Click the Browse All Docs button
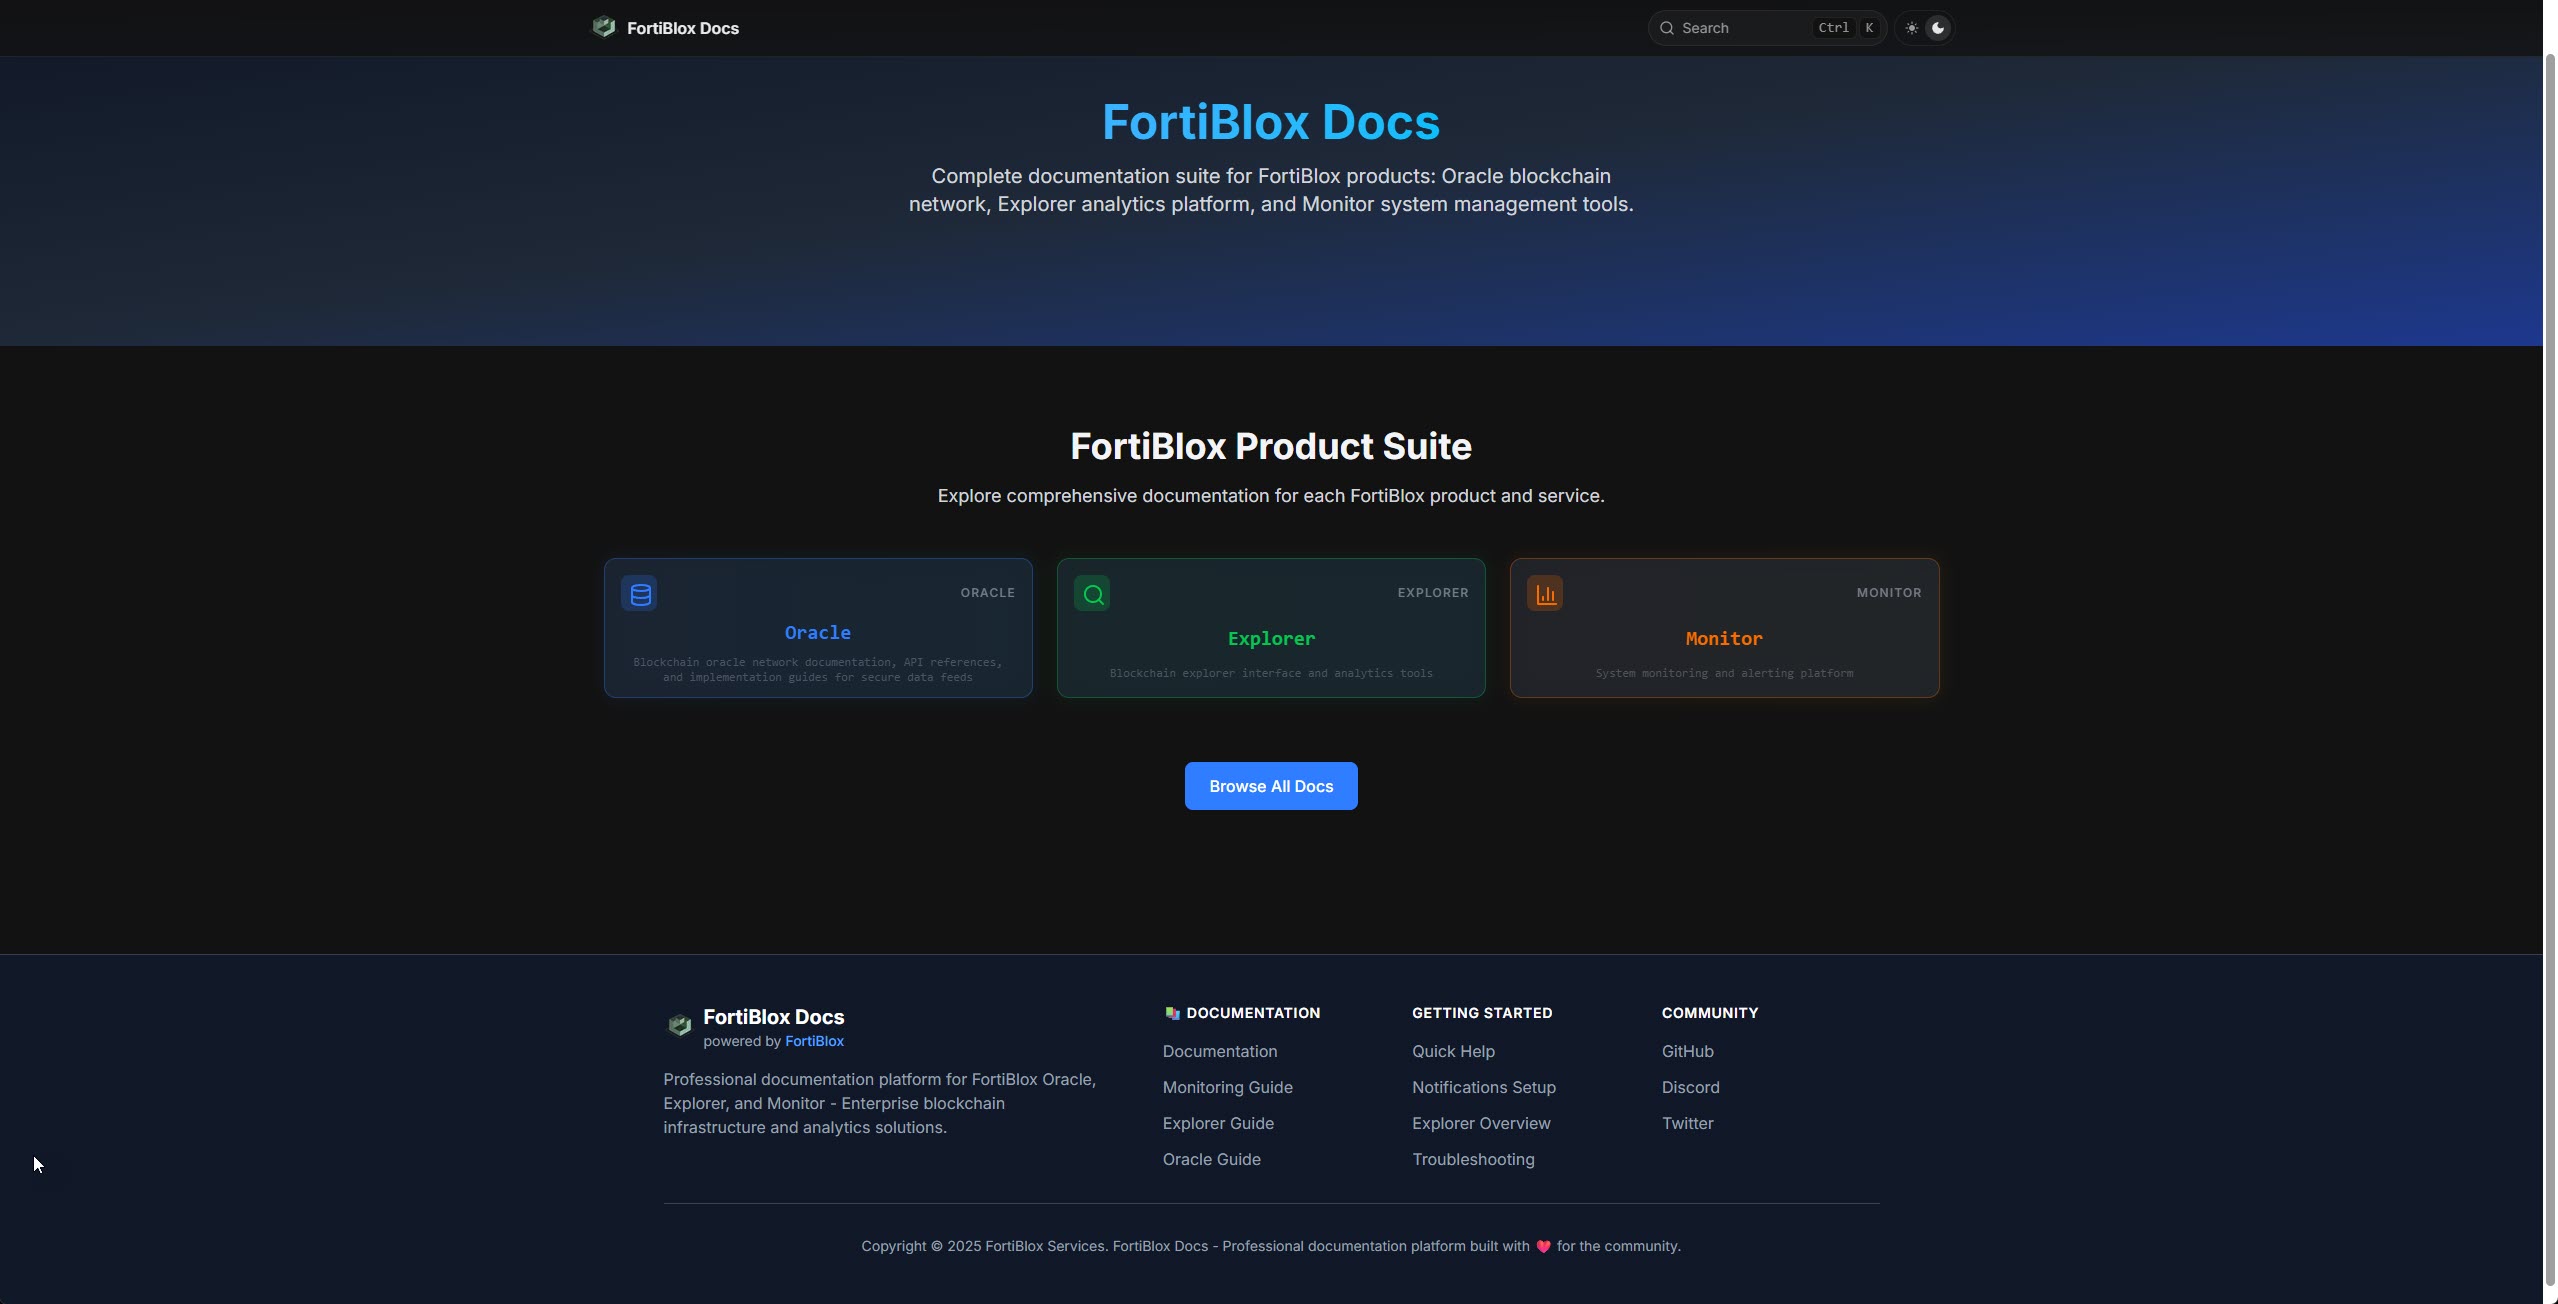Screen dimensions: 2558x1304 1270,786
